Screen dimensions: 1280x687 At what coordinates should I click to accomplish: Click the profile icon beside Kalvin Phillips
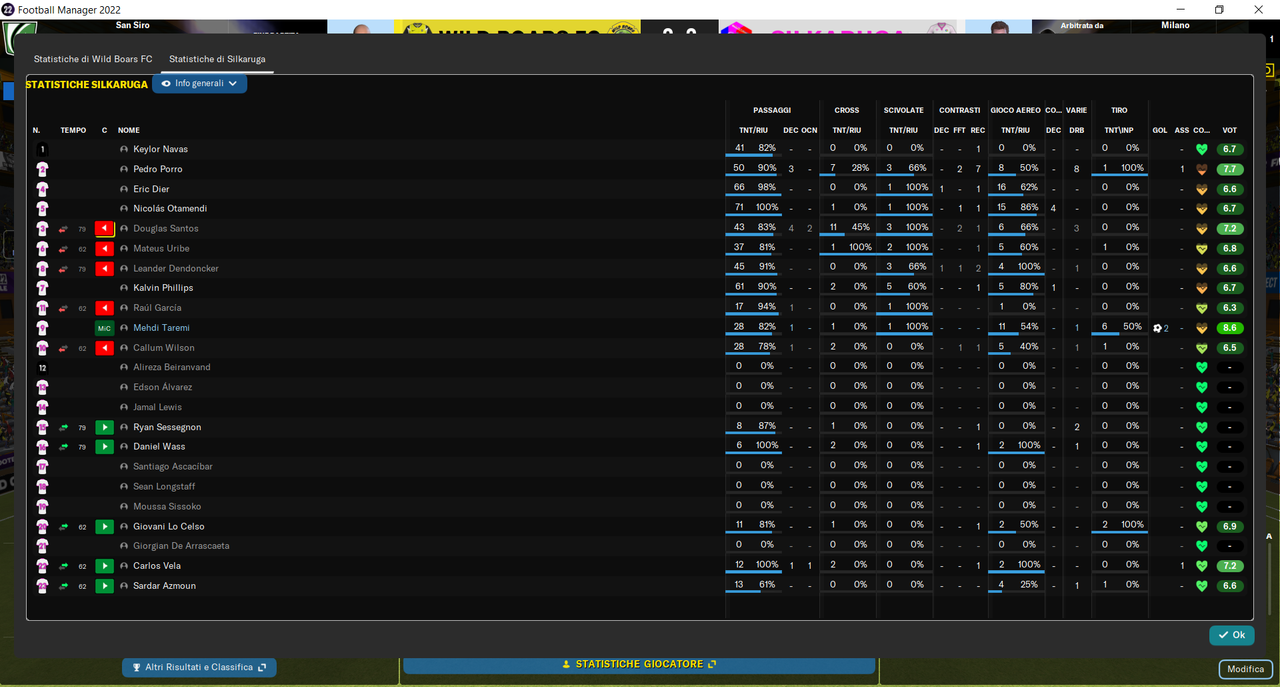pos(124,288)
